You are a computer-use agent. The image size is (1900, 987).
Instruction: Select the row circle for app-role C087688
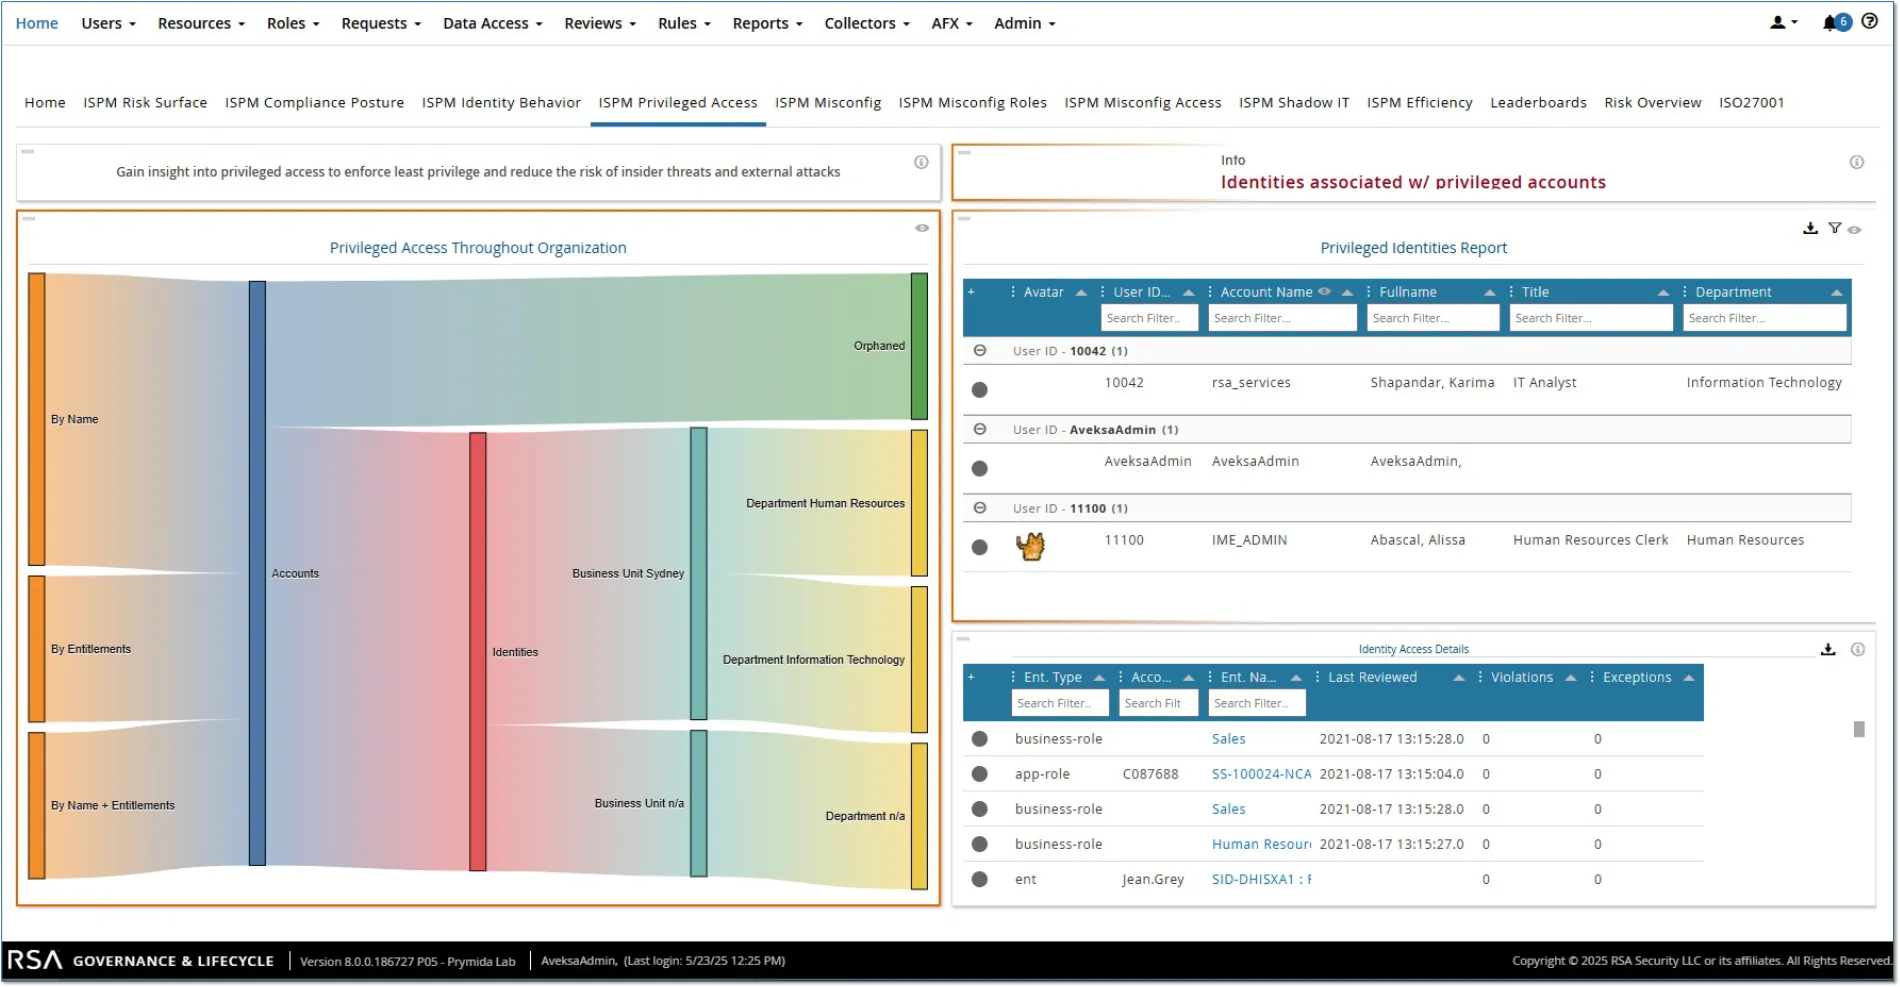pyautogui.click(x=980, y=774)
